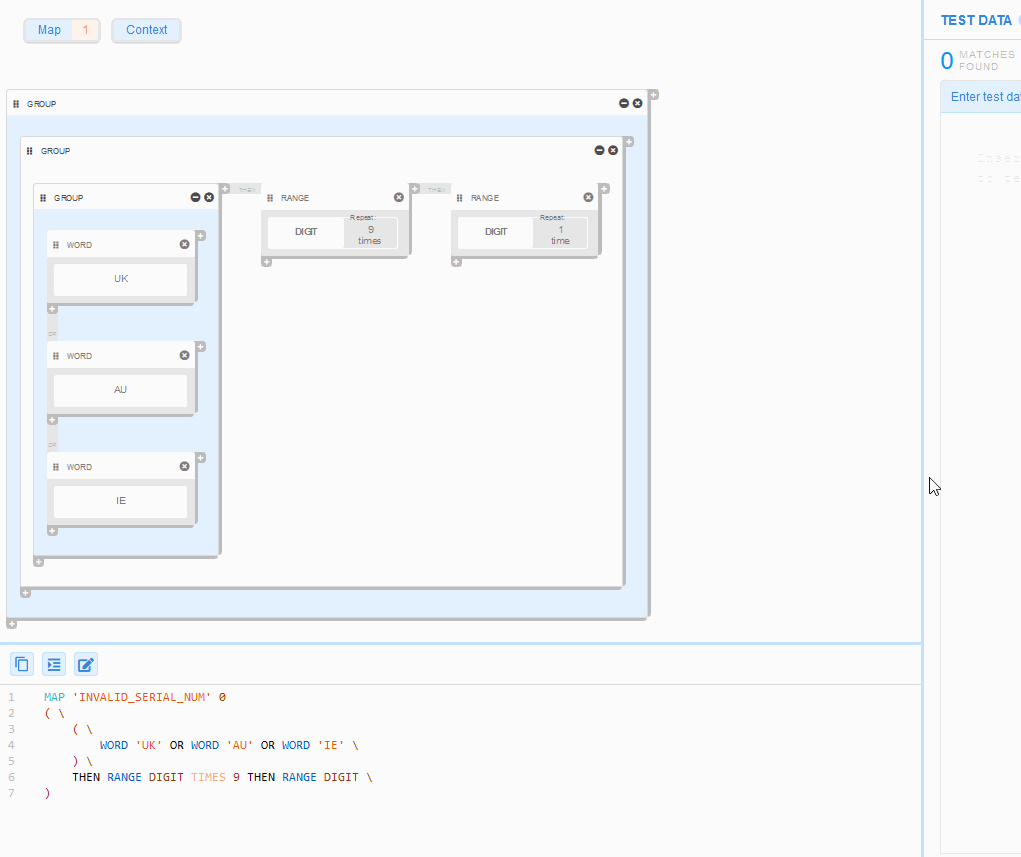Viewport: 1021px width, 857px height.
Task: Add block below WORD IE
Action: coord(53,531)
